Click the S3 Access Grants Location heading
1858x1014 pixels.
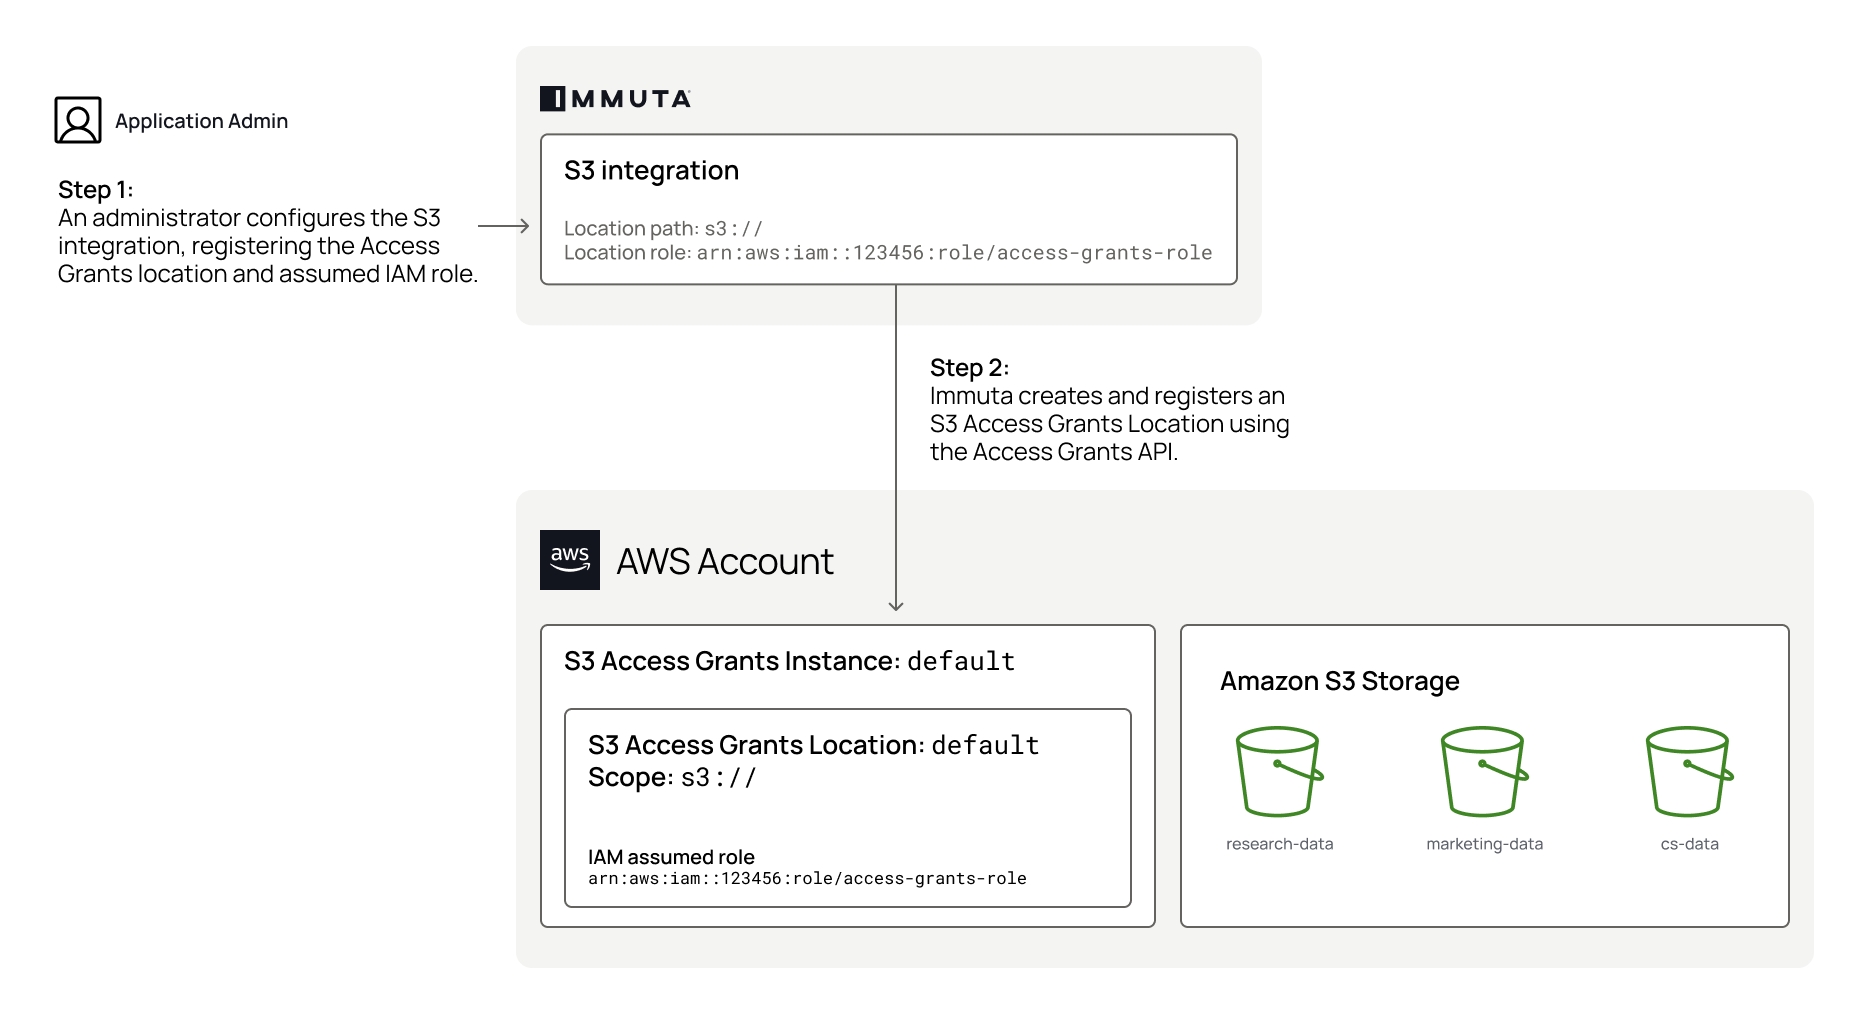pos(813,746)
